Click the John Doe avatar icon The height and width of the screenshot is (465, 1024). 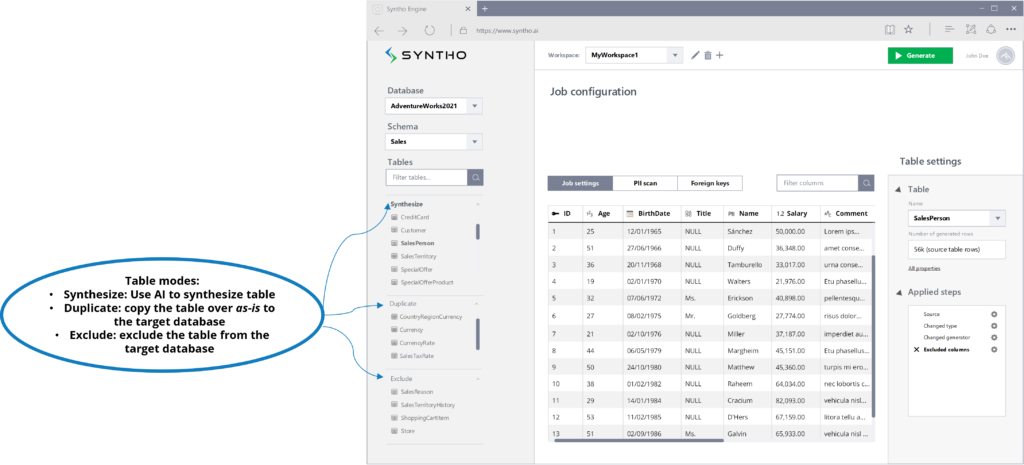pos(1005,56)
